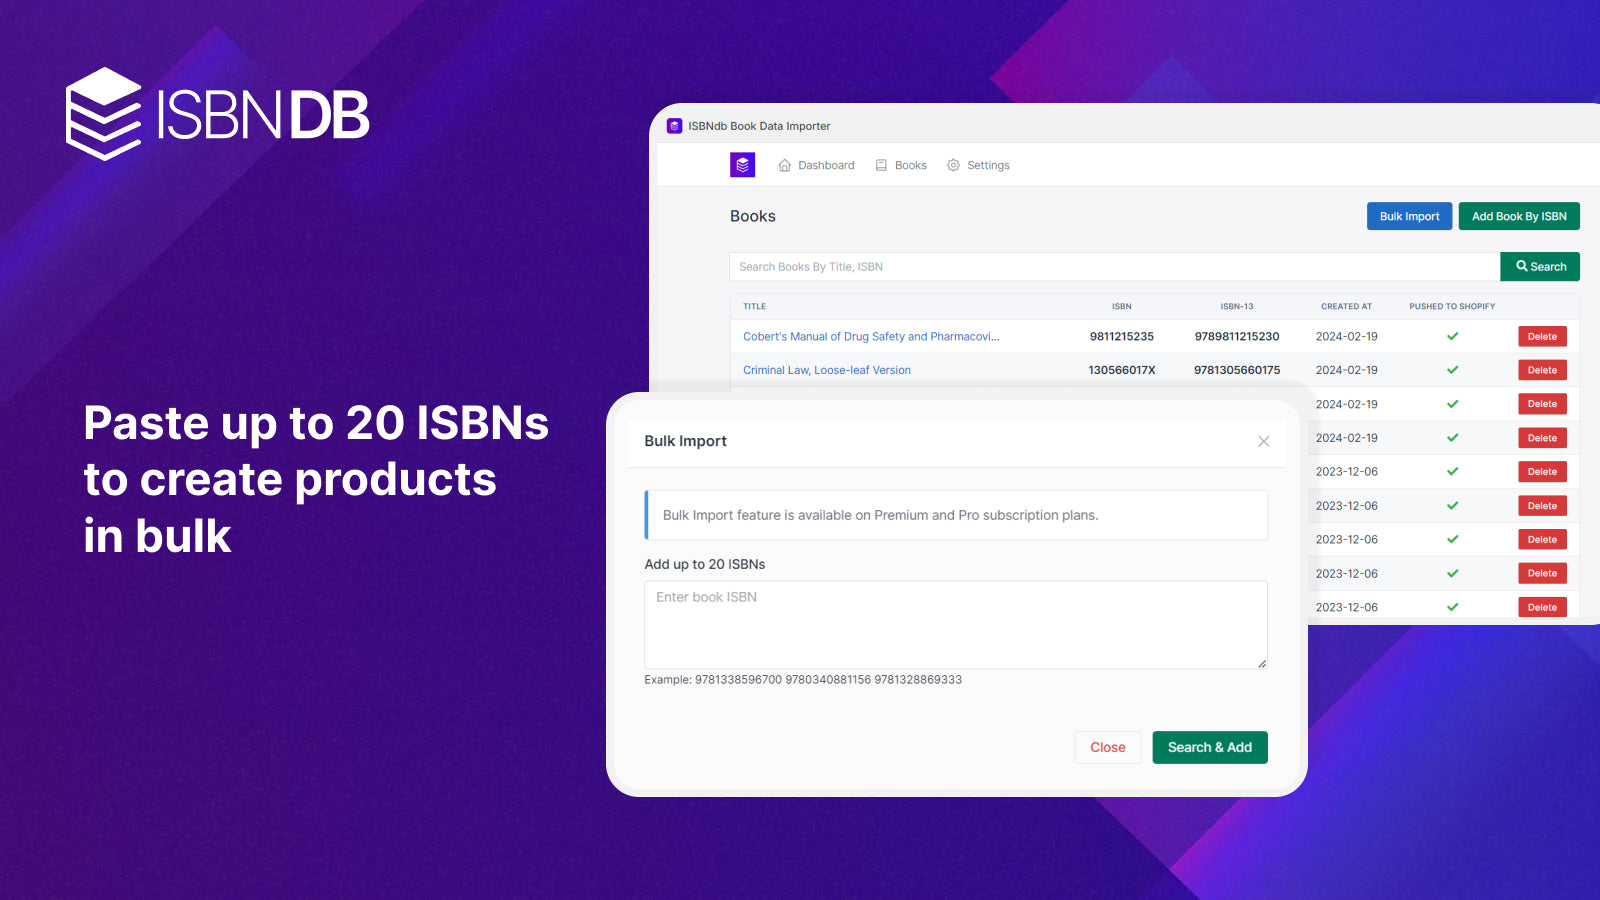Click the ISBNdb icon in the window title bar
1600x900 pixels.
tap(674, 126)
